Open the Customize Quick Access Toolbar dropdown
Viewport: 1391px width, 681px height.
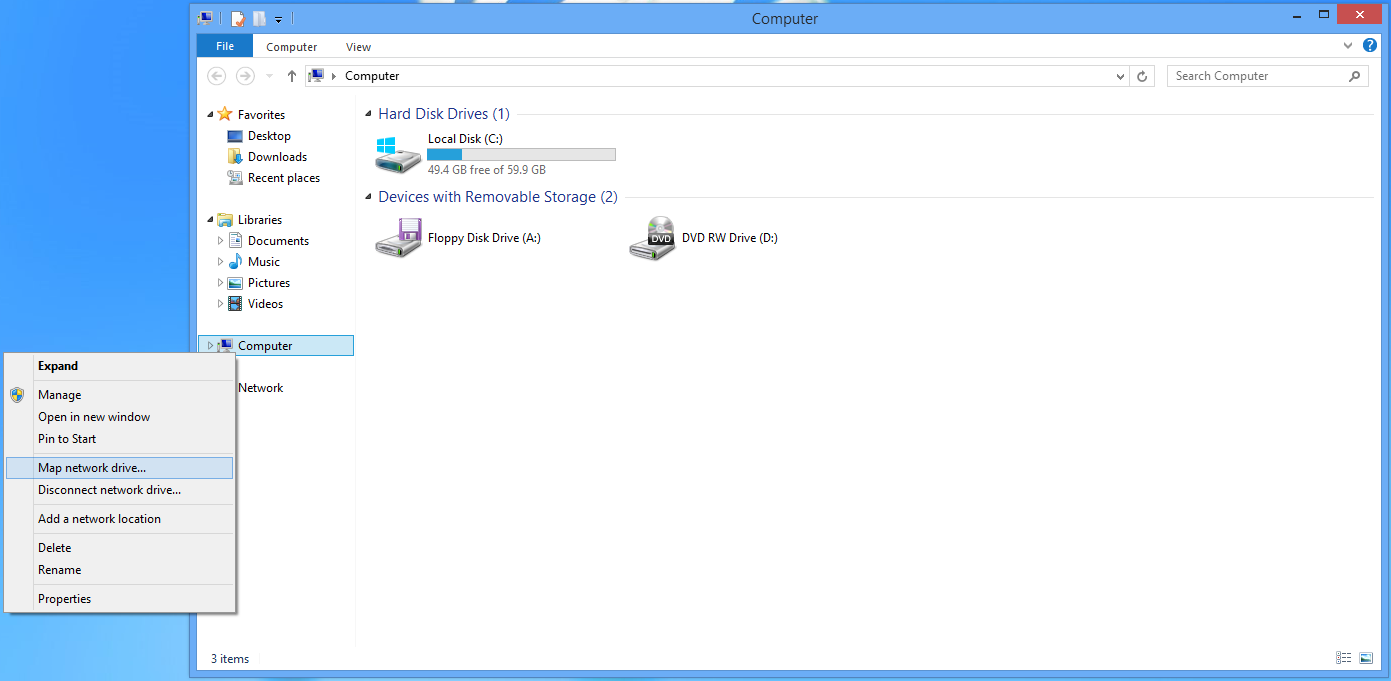pyautogui.click(x=278, y=18)
